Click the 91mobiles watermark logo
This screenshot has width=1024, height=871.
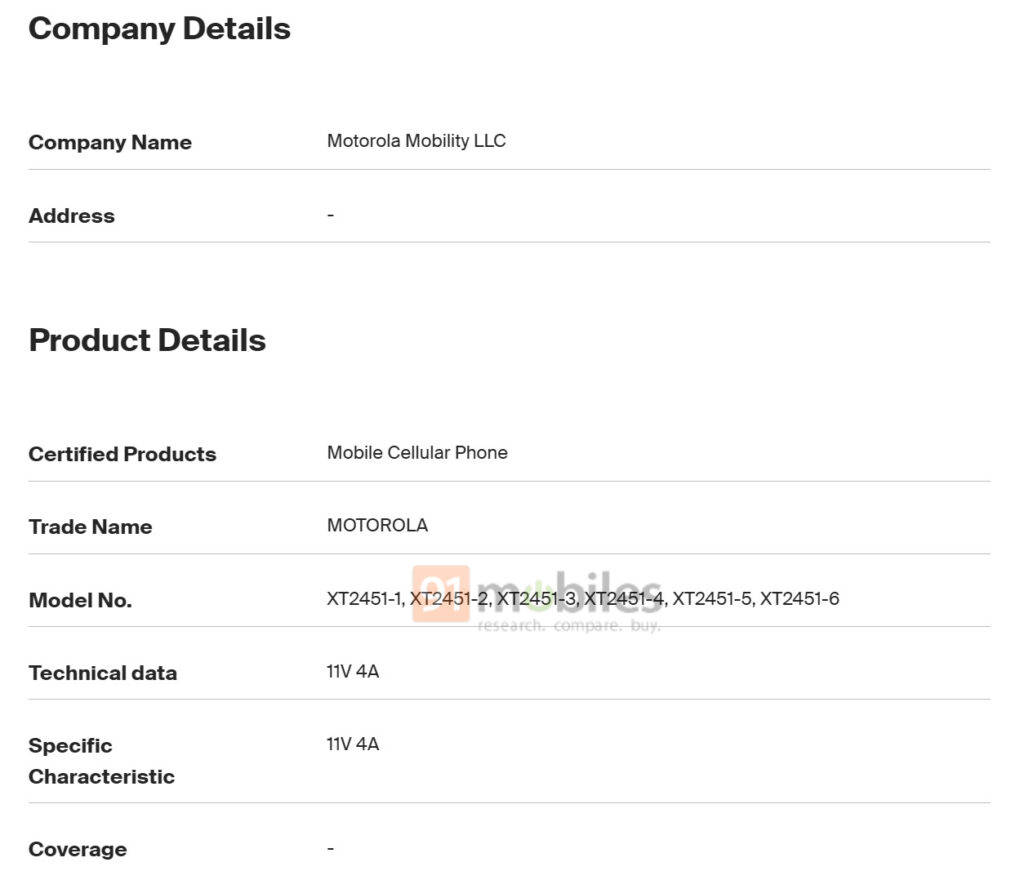538,599
